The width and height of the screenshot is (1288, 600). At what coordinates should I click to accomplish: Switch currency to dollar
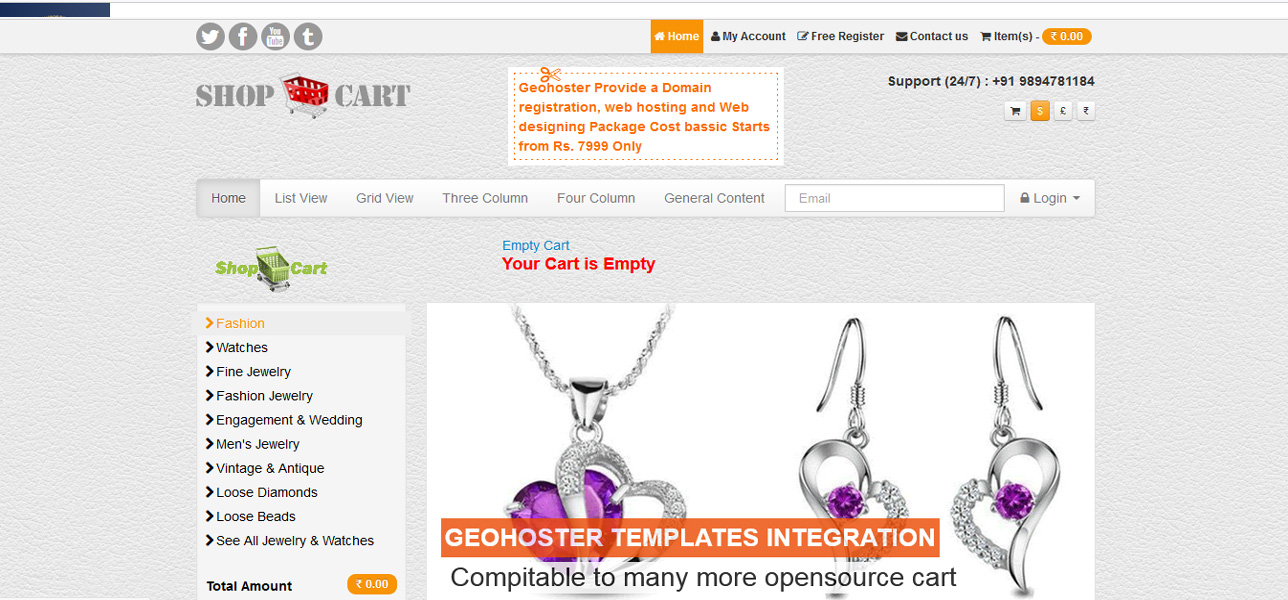point(1040,111)
